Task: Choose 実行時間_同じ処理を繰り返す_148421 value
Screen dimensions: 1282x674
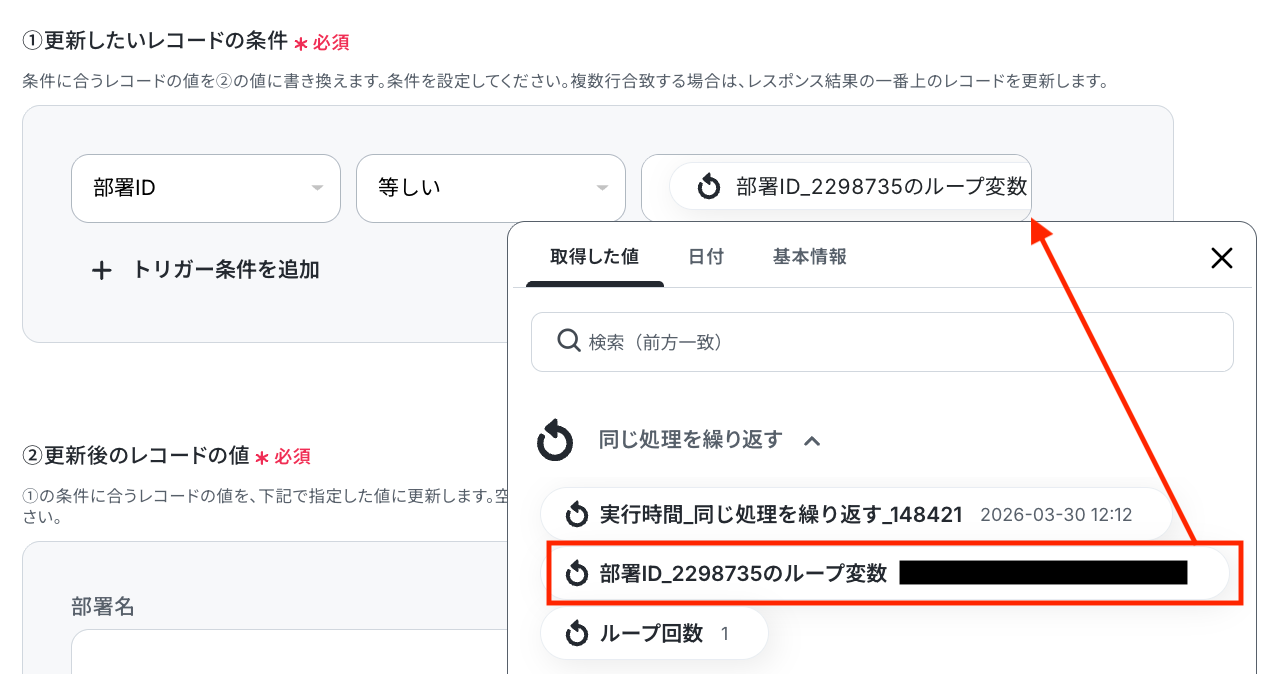Action: (x=780, y=515)
